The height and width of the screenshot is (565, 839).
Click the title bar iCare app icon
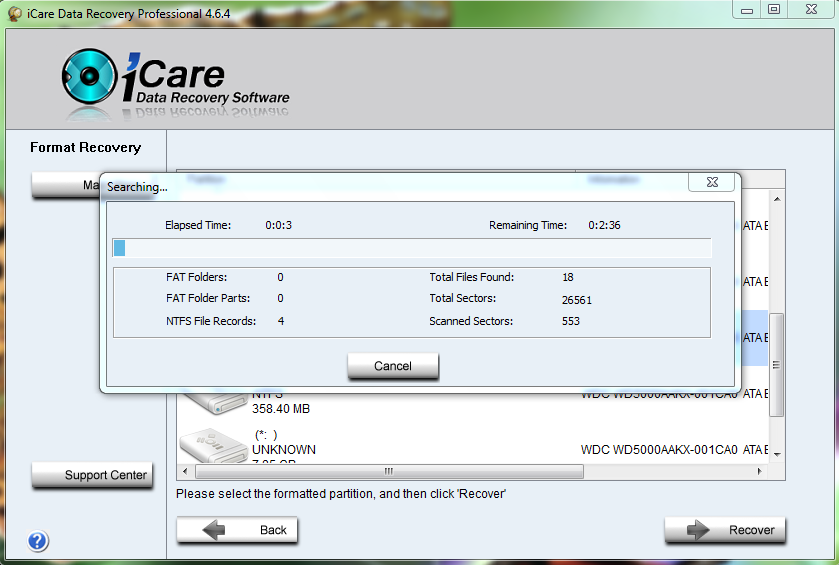pos(14,14)
